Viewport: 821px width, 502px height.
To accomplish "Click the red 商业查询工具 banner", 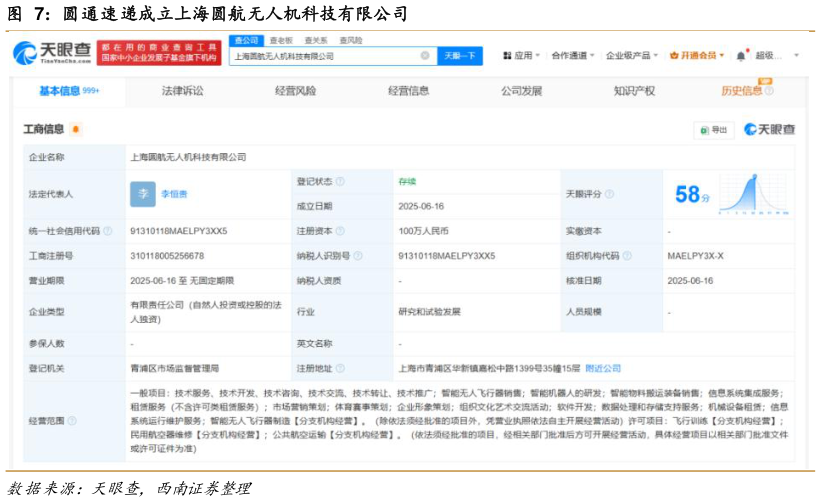I will 159,53.
